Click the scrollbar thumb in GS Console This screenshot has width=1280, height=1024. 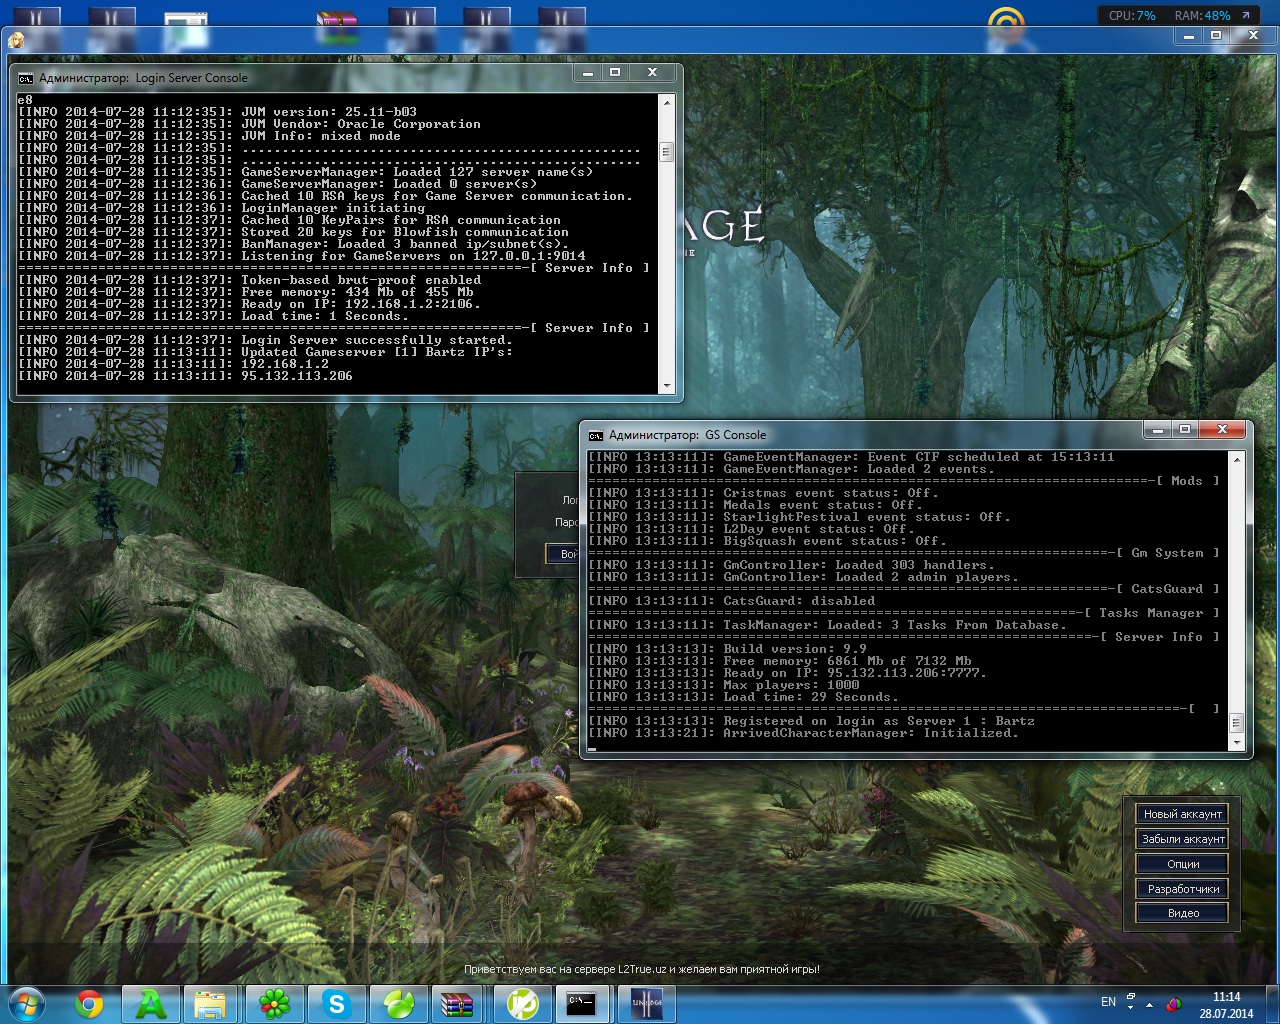coord(1237,723)
